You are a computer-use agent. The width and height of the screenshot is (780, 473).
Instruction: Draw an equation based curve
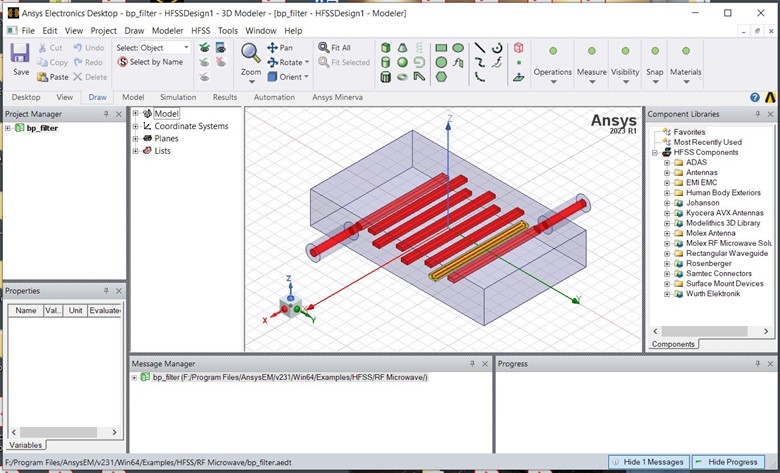click(497, 62)
